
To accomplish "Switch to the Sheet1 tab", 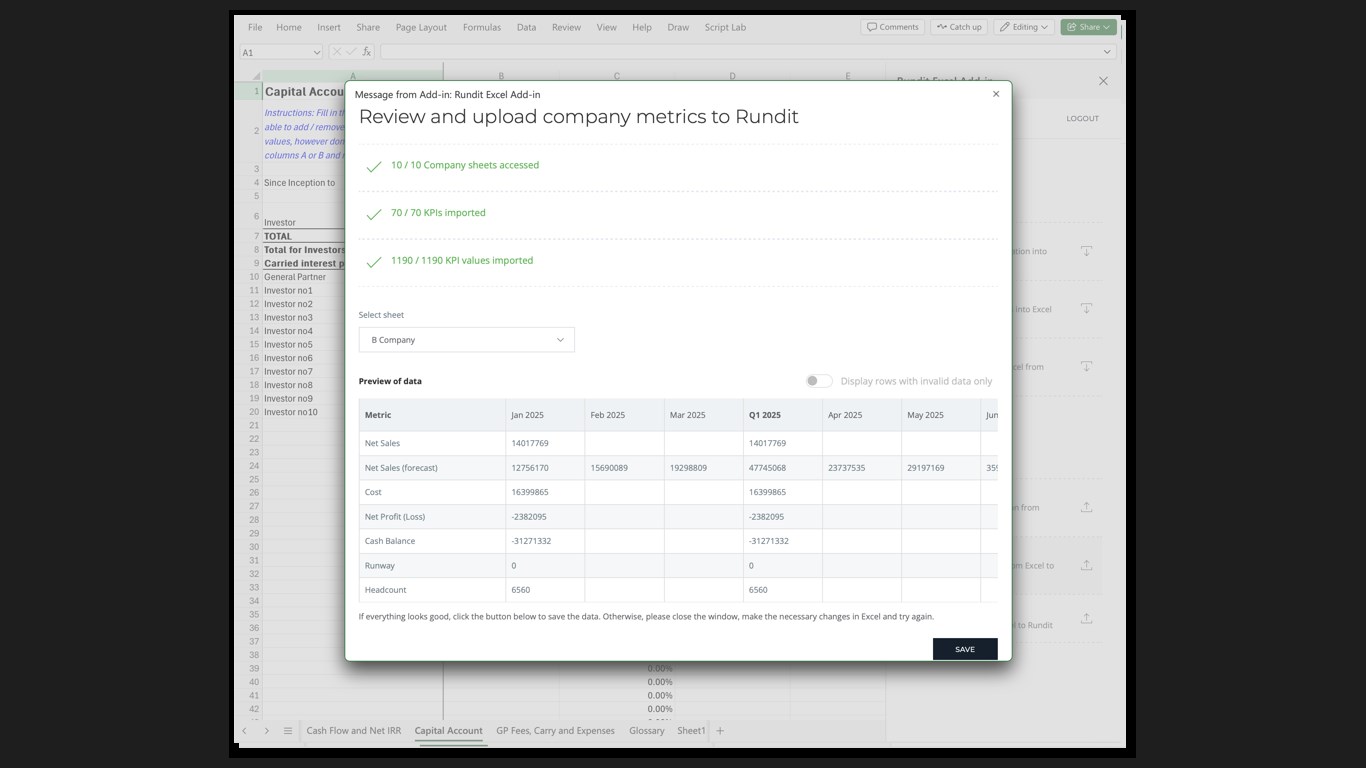I will [691, 731].
